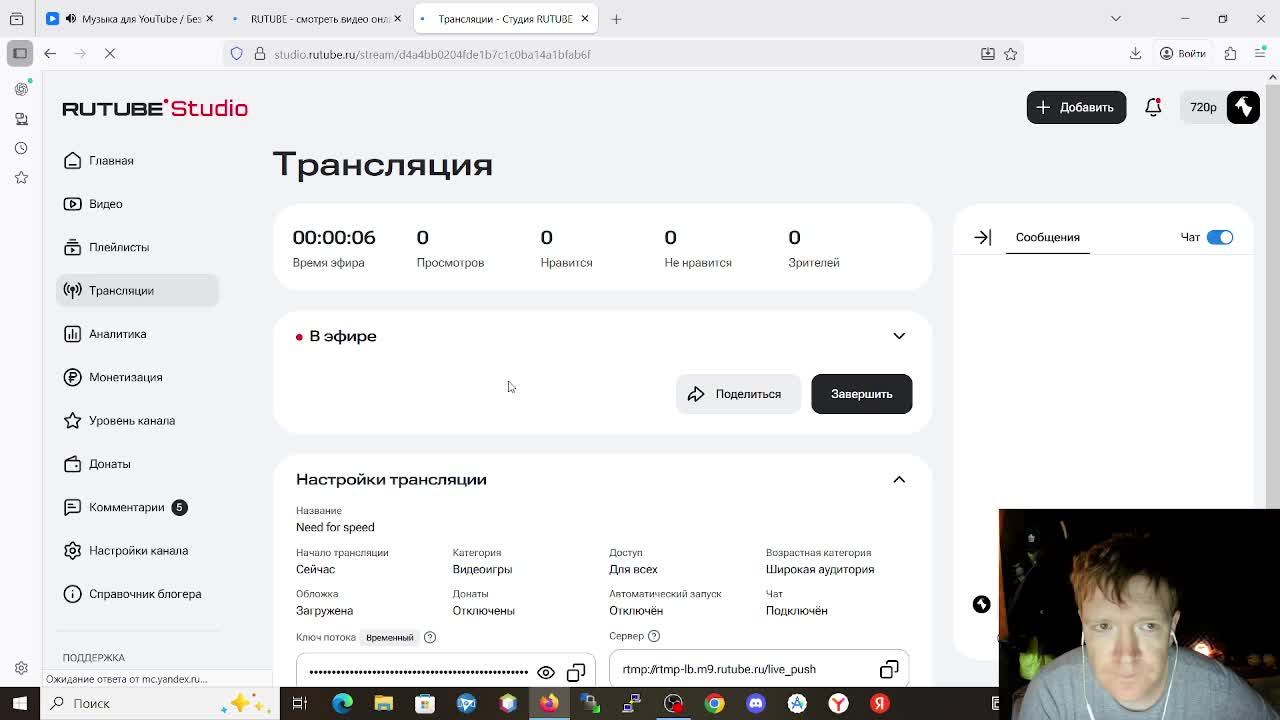Click the Донаты wallet icon

pos(72,464)
